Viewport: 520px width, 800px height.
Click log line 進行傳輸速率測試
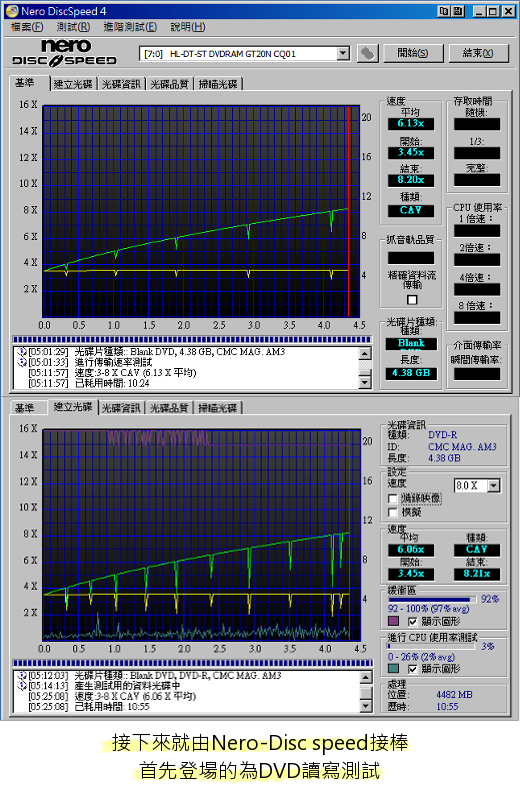[x=113, y=362]
